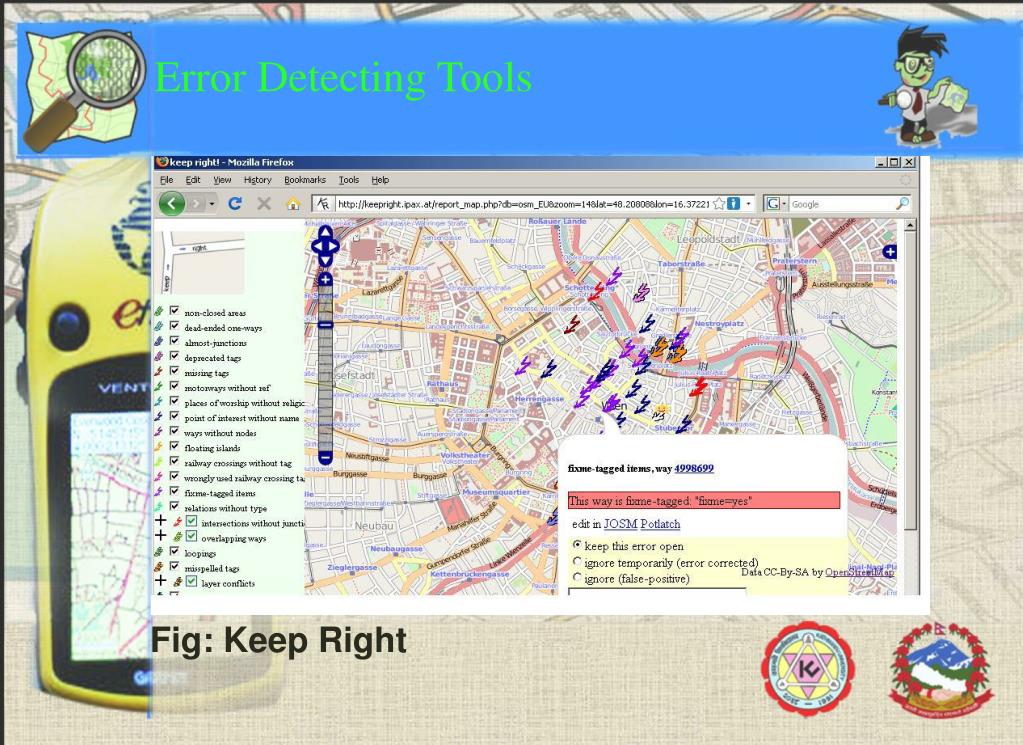Toggle the layer conflicts checkbox
Screen dimensions: 1023x745
tap(191, 581)
